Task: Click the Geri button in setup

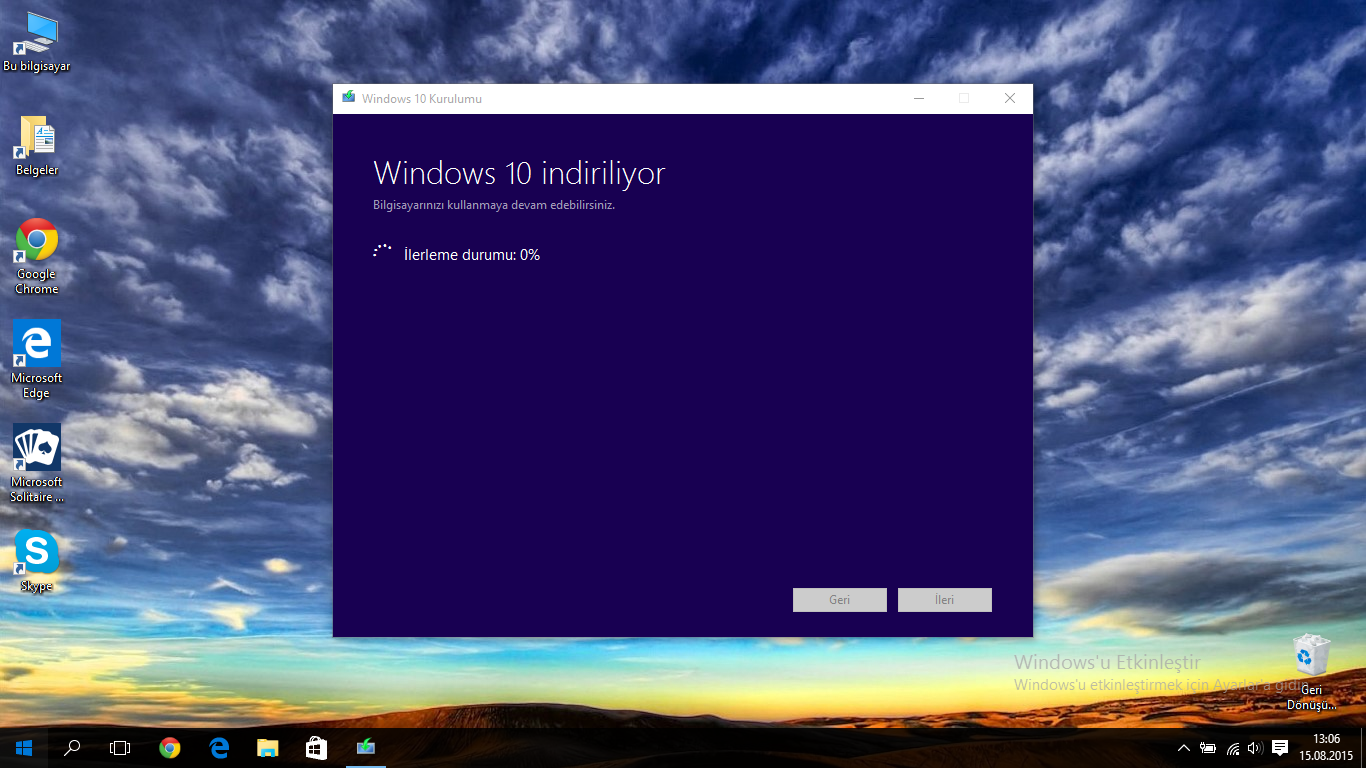Action: (840, 600)
